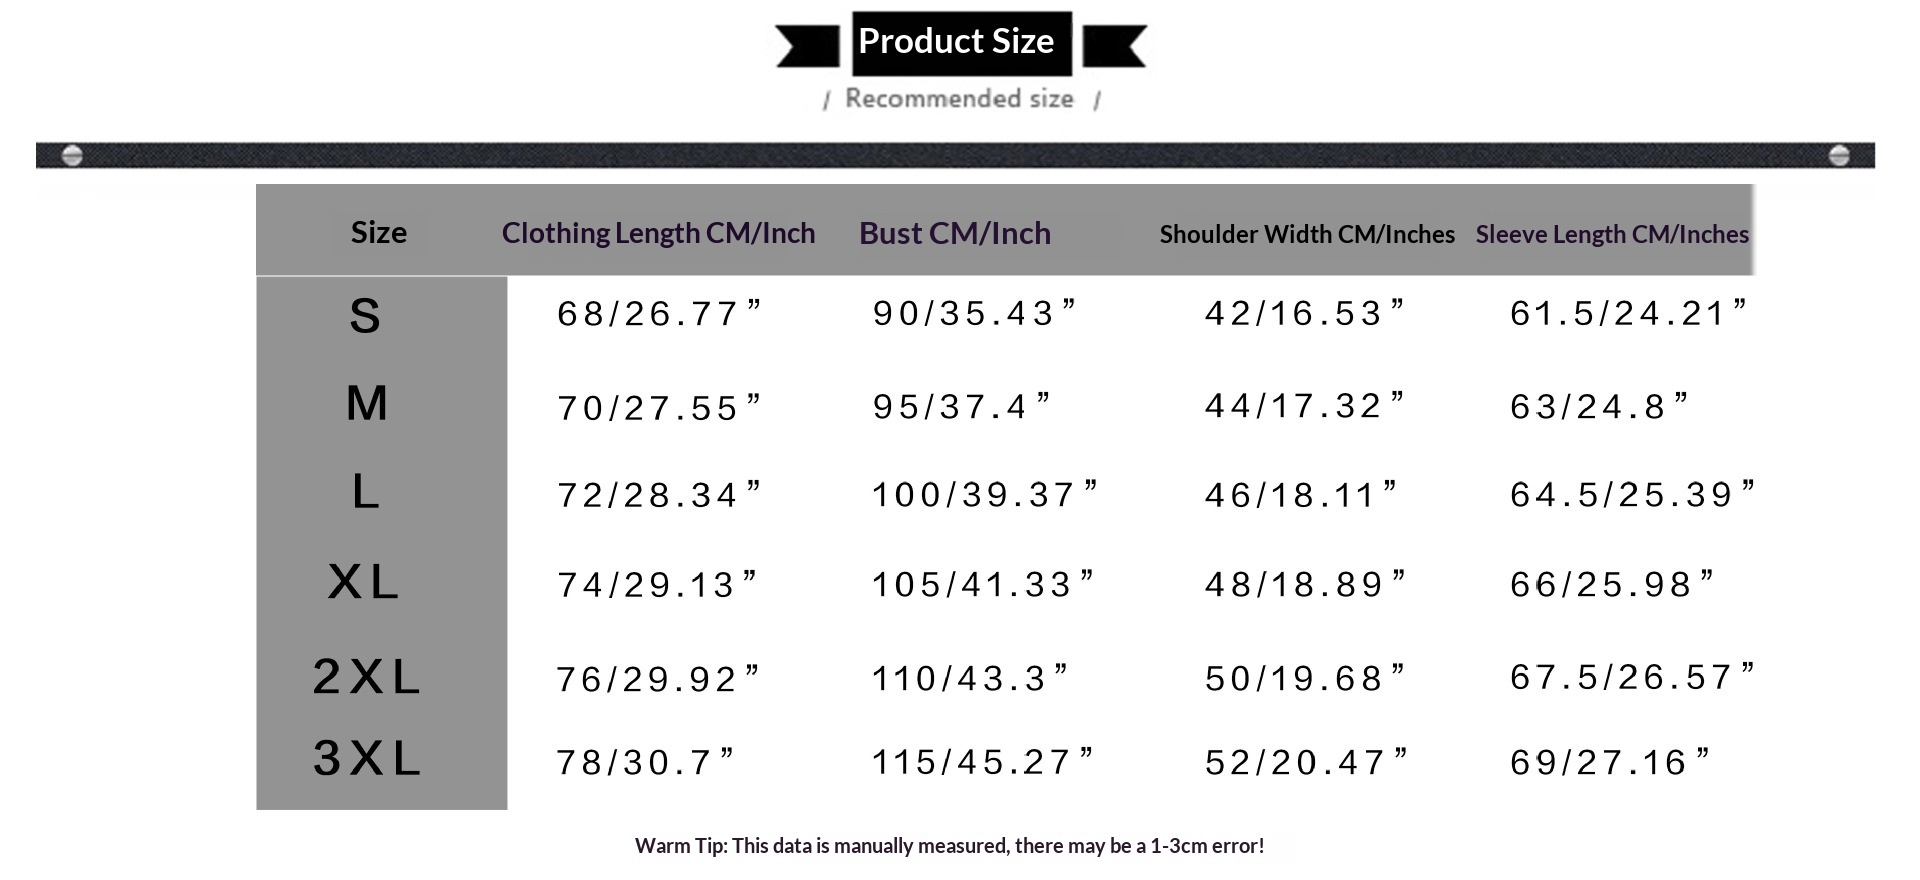The width and height of the screenshot is (1920, 880).
Task: Click the 100/39.37" bust value
Action: [984, 494]
